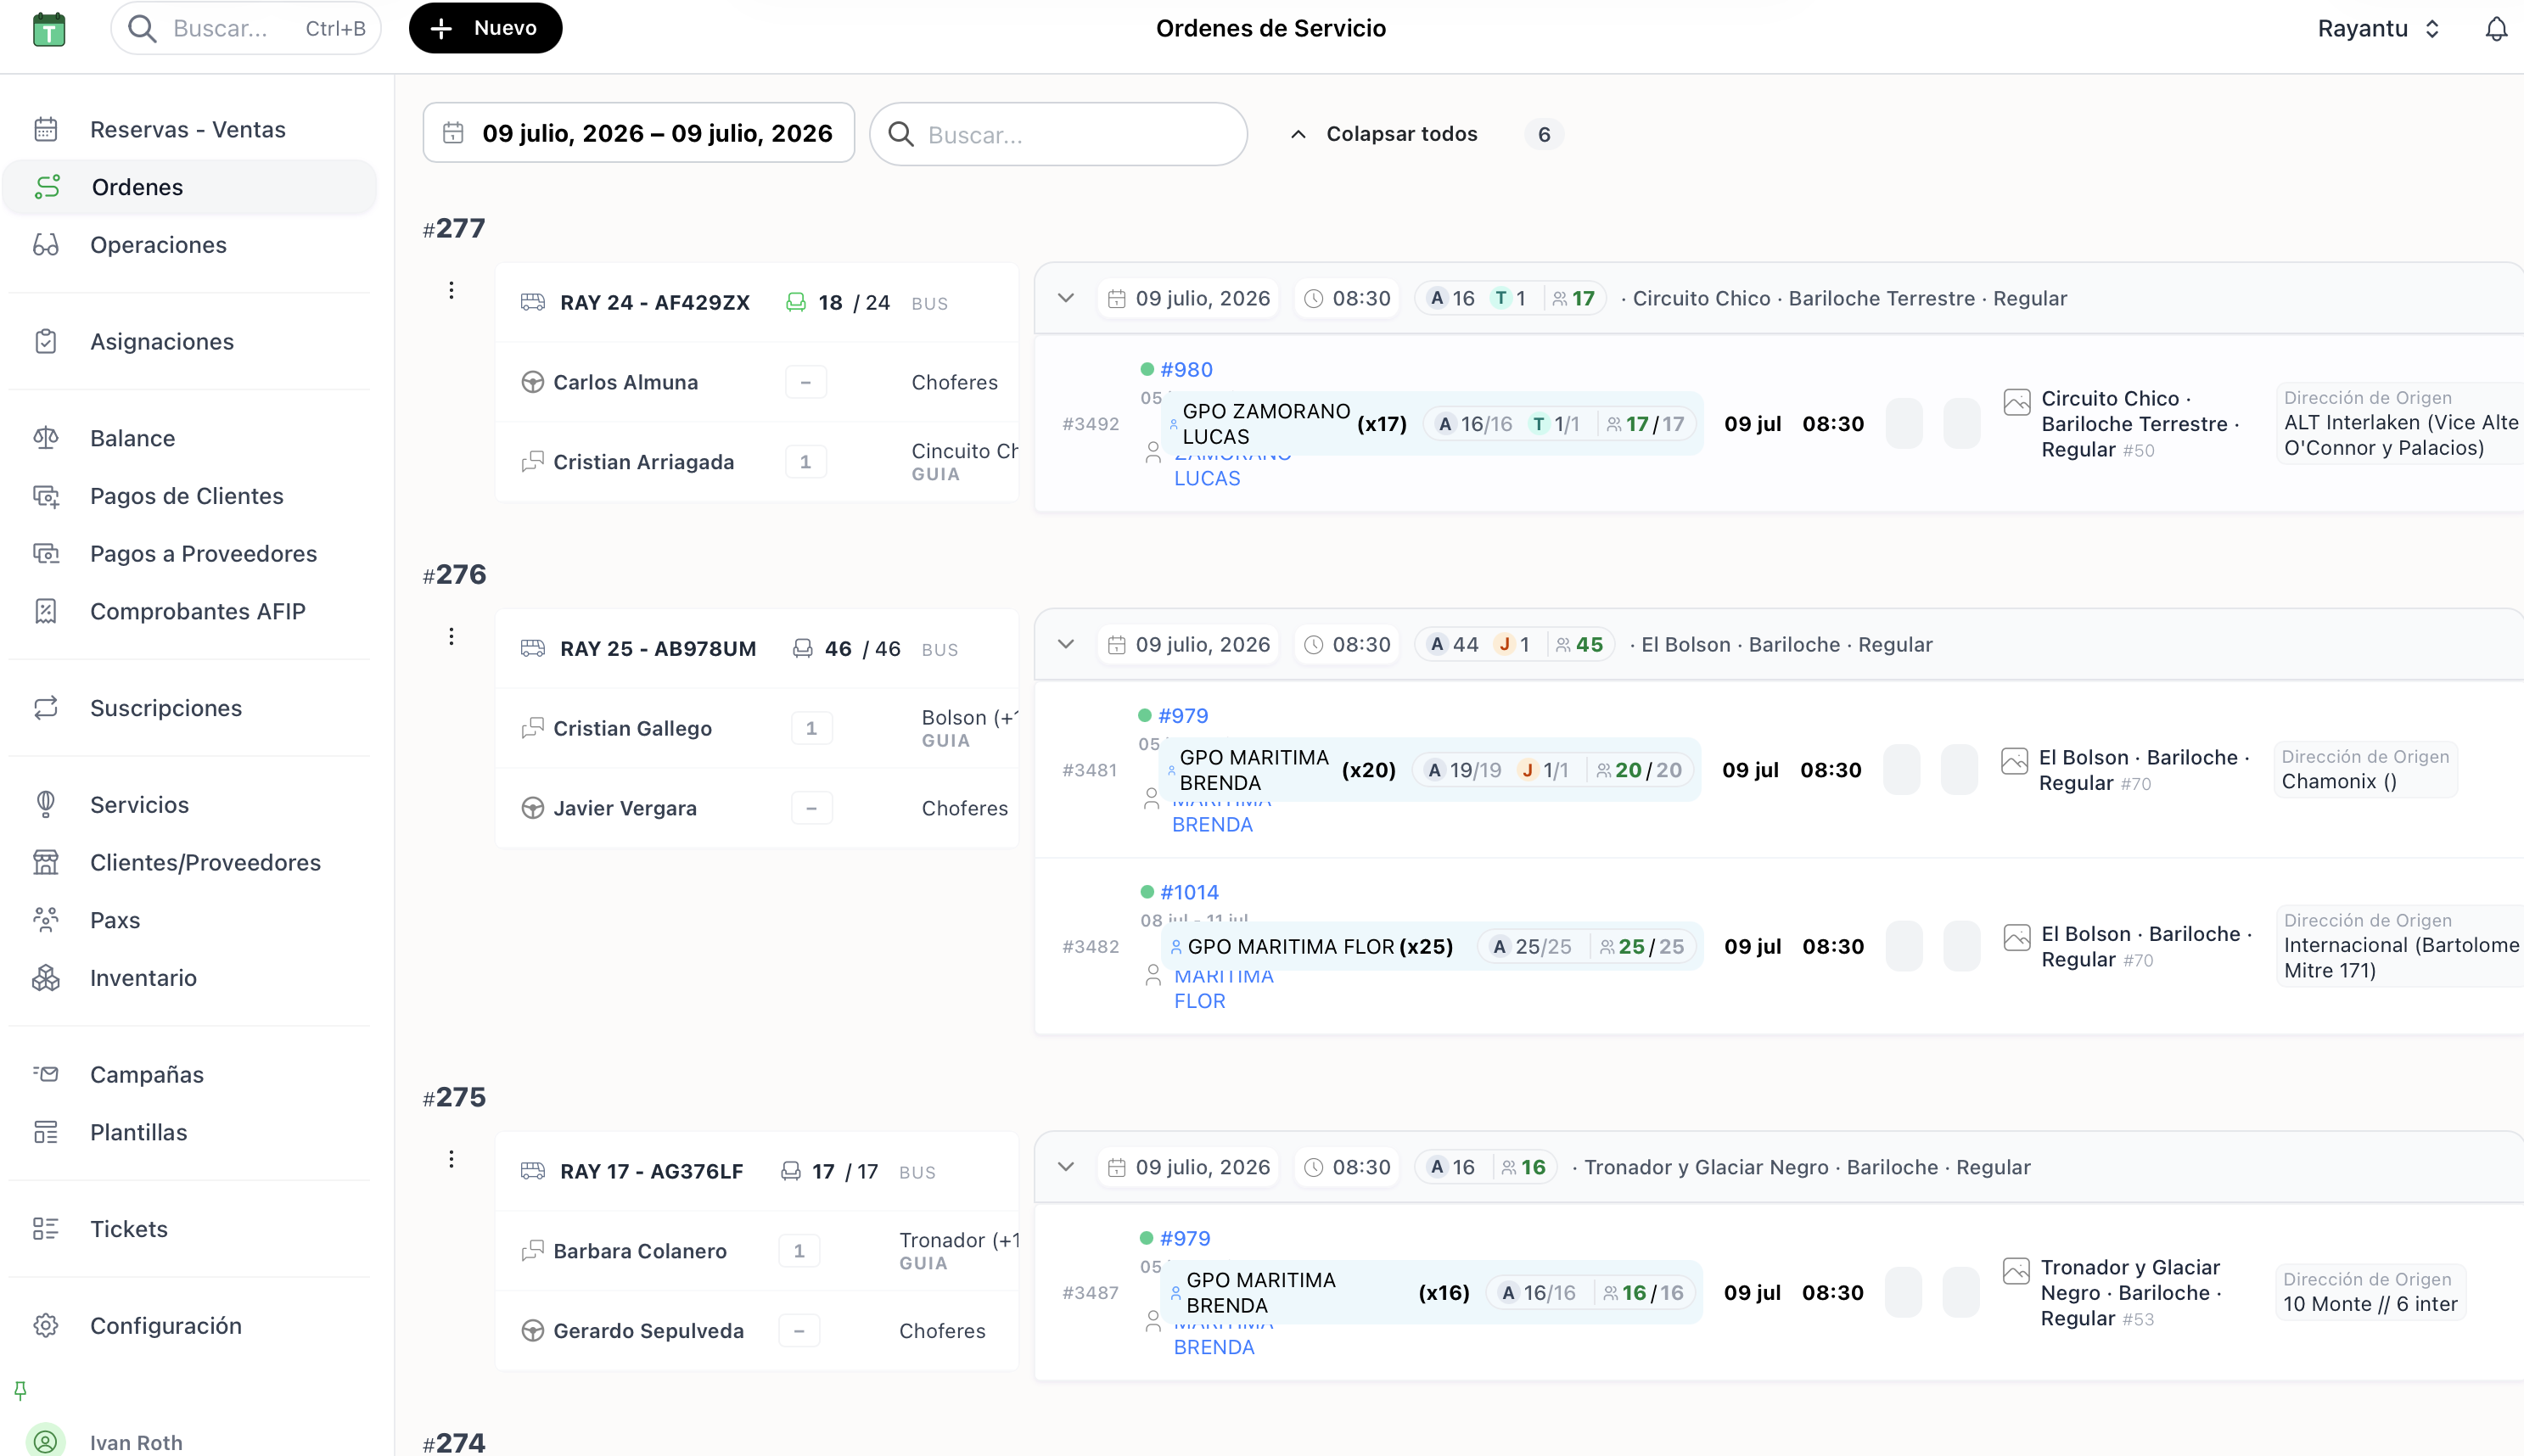Click the Chamonix origin address box
This screenshot has height=1456, width=2524.
(2365, 769)
